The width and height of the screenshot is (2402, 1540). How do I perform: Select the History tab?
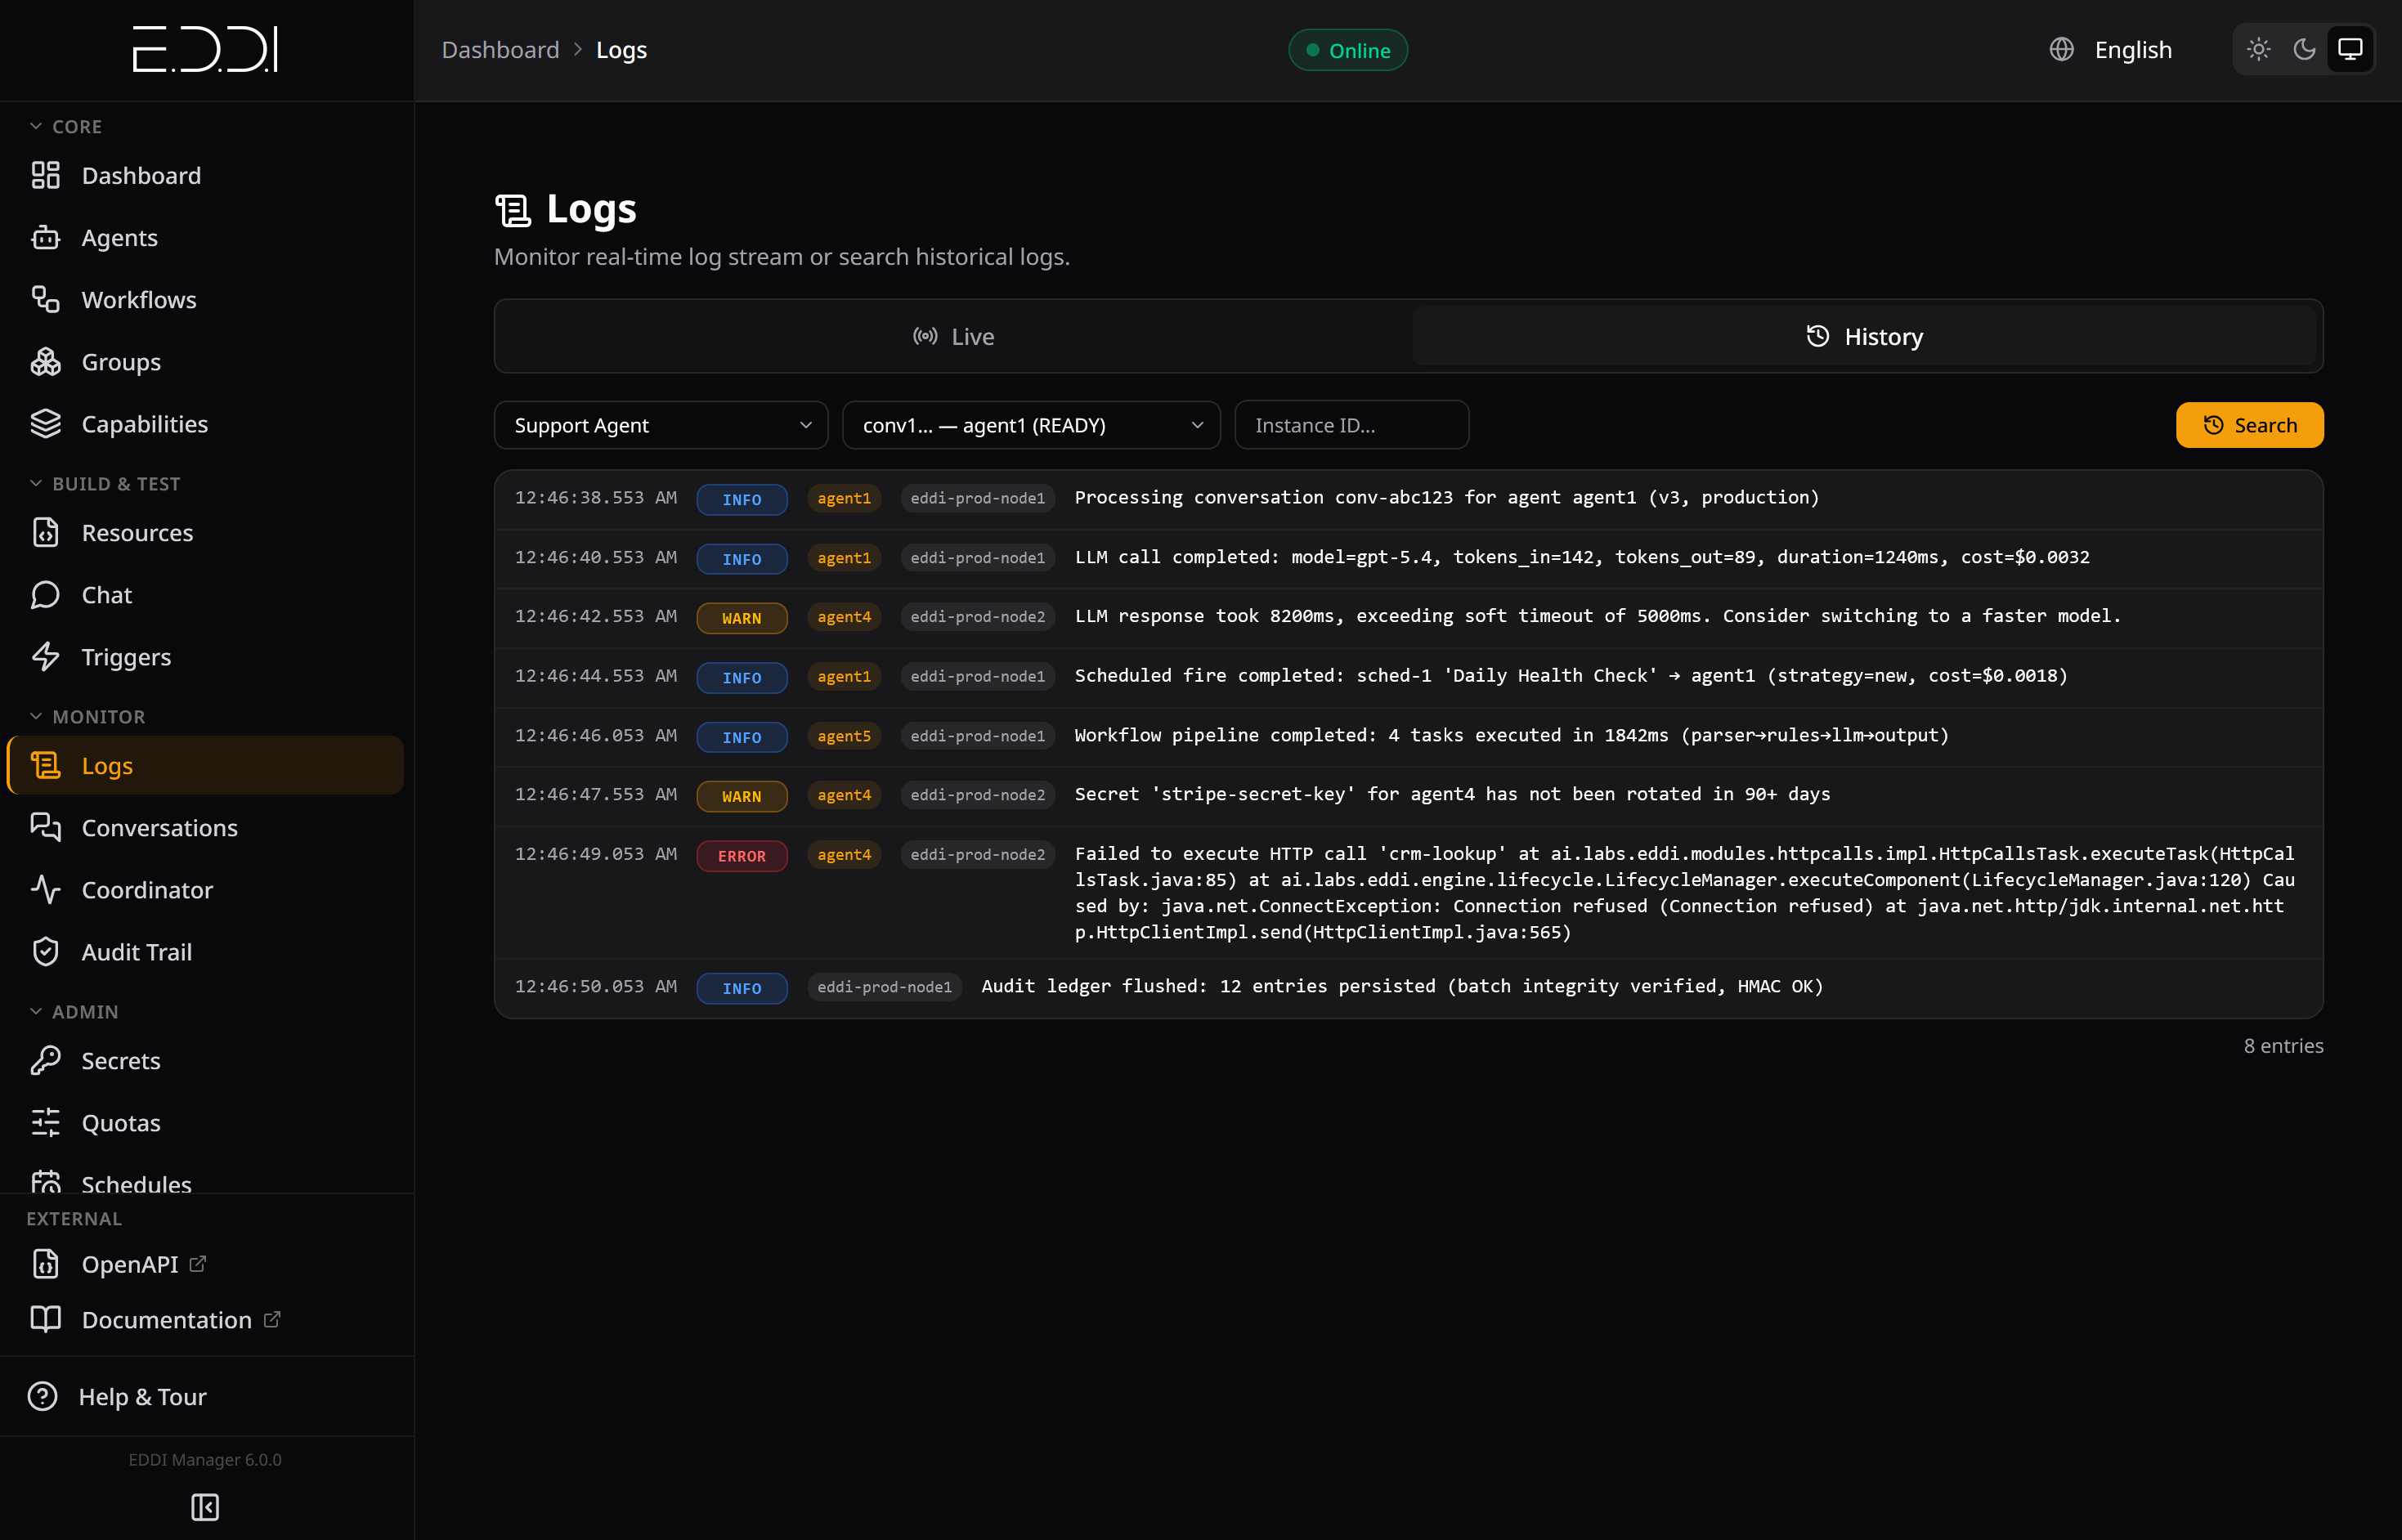1864,337
